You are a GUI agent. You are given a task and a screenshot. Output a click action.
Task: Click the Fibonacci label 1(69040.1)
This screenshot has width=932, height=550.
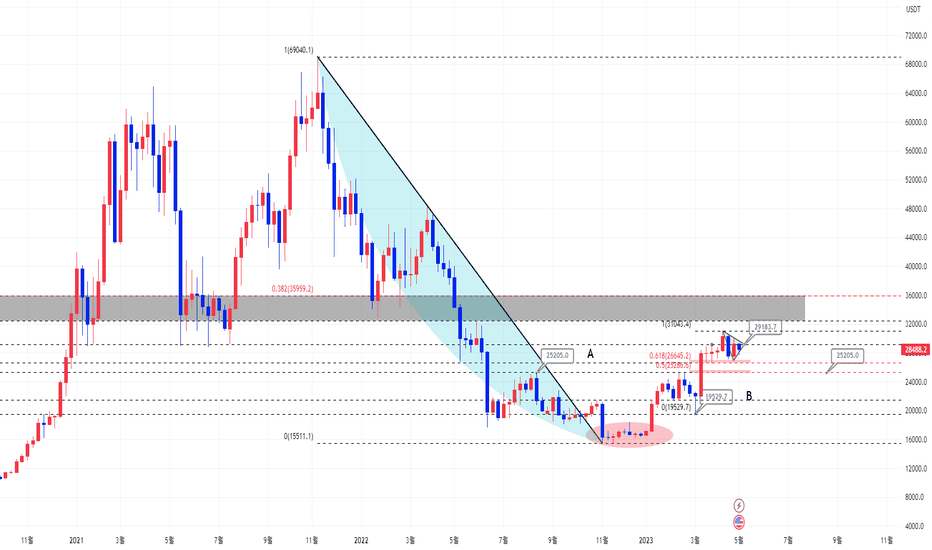[298, 51]
